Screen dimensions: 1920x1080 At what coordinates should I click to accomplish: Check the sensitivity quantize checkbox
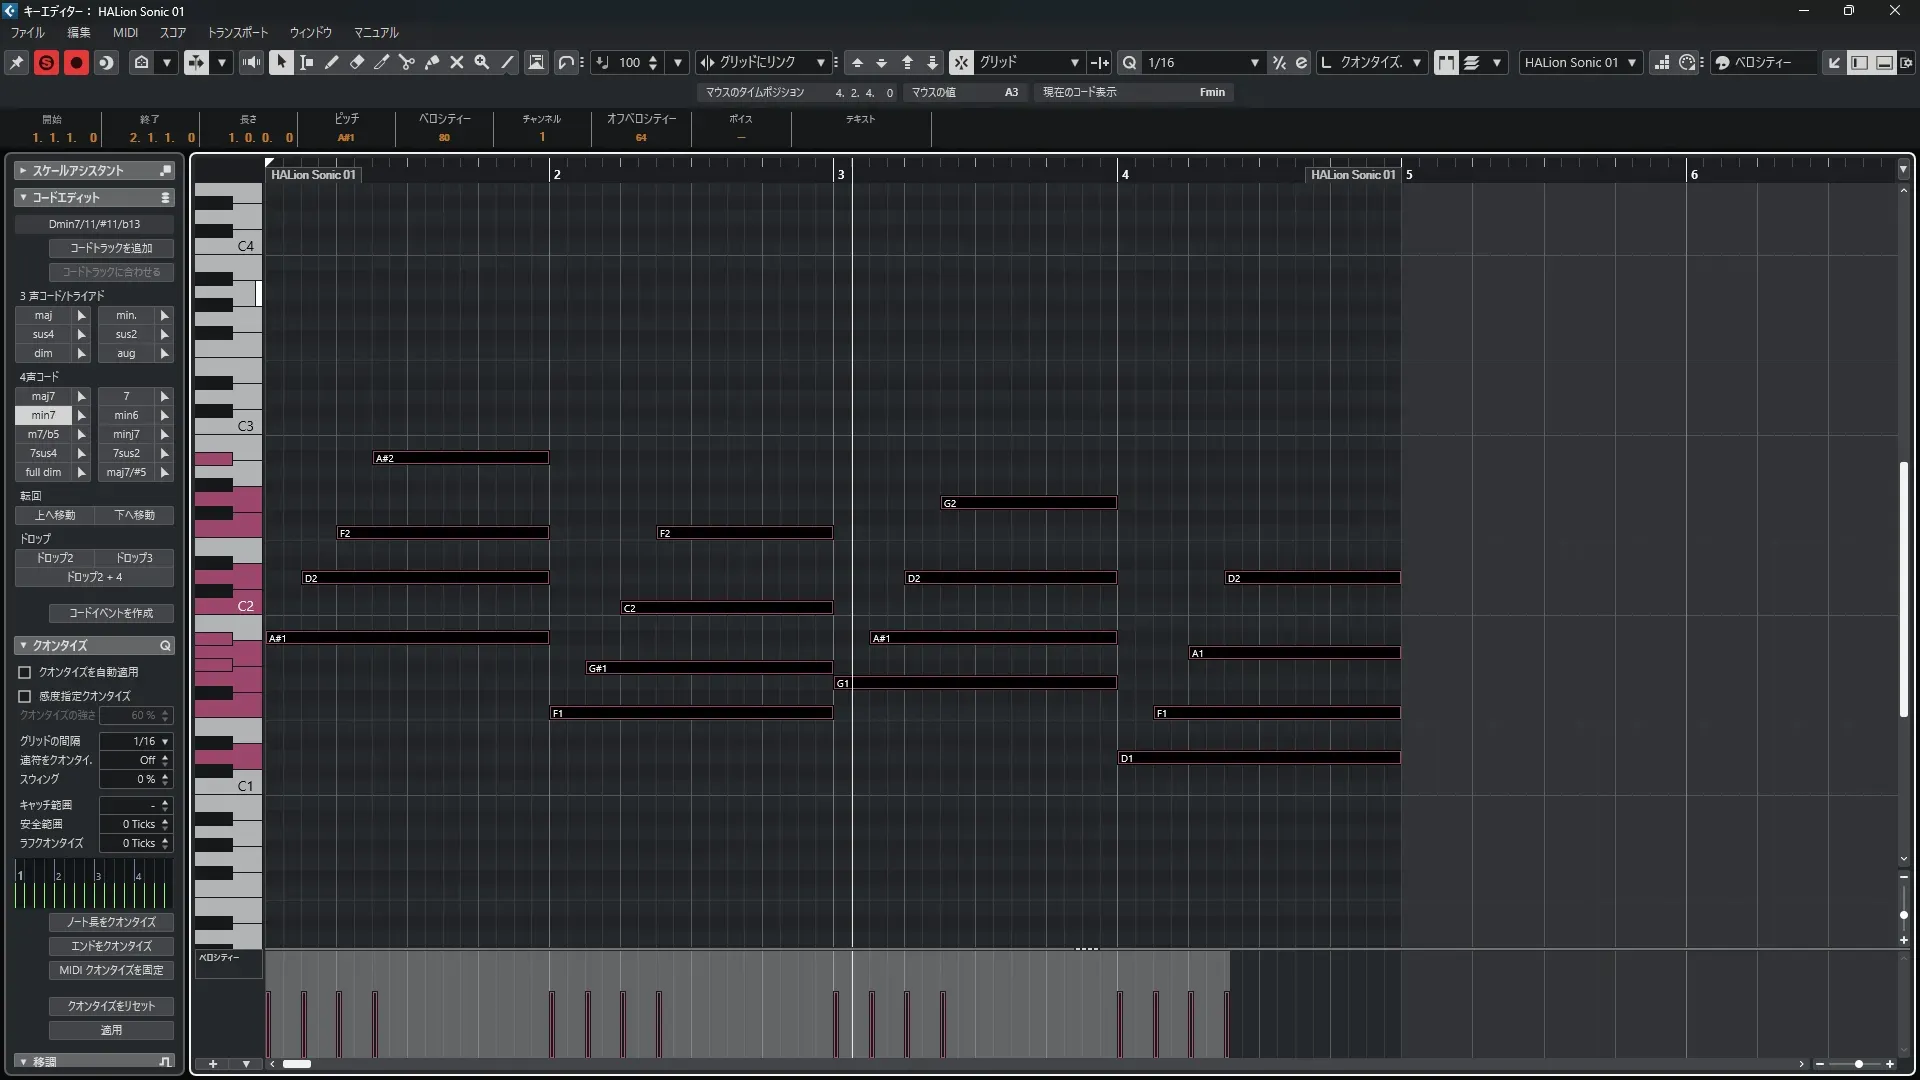pyautogui.click(x=25, y=696)
